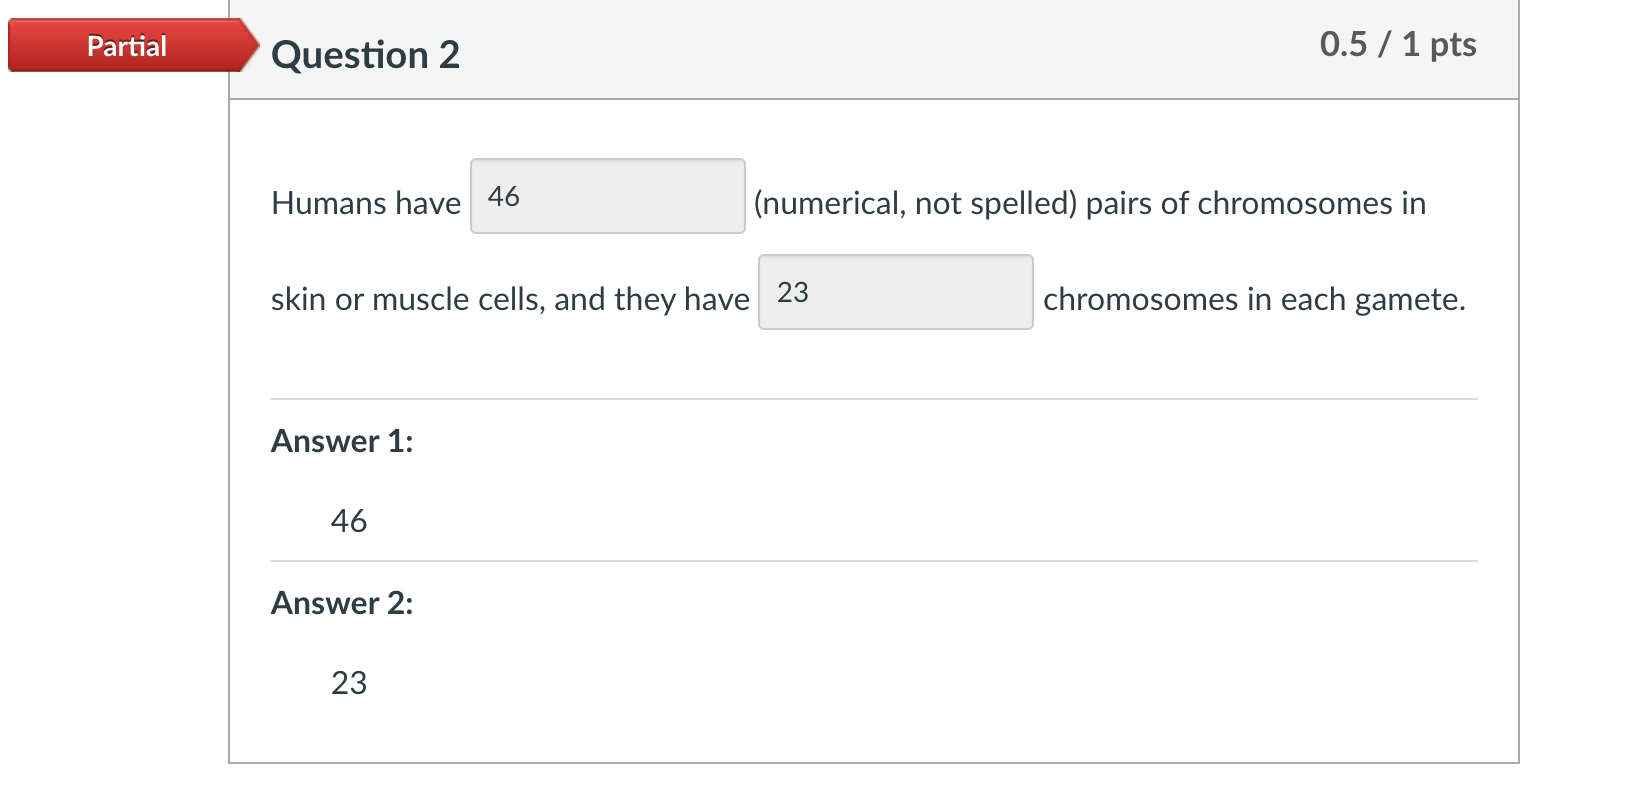This screenshot has width=1638, height=786.
Task: Click 'pairs of chromosomes in' text
Action: 1256,203
